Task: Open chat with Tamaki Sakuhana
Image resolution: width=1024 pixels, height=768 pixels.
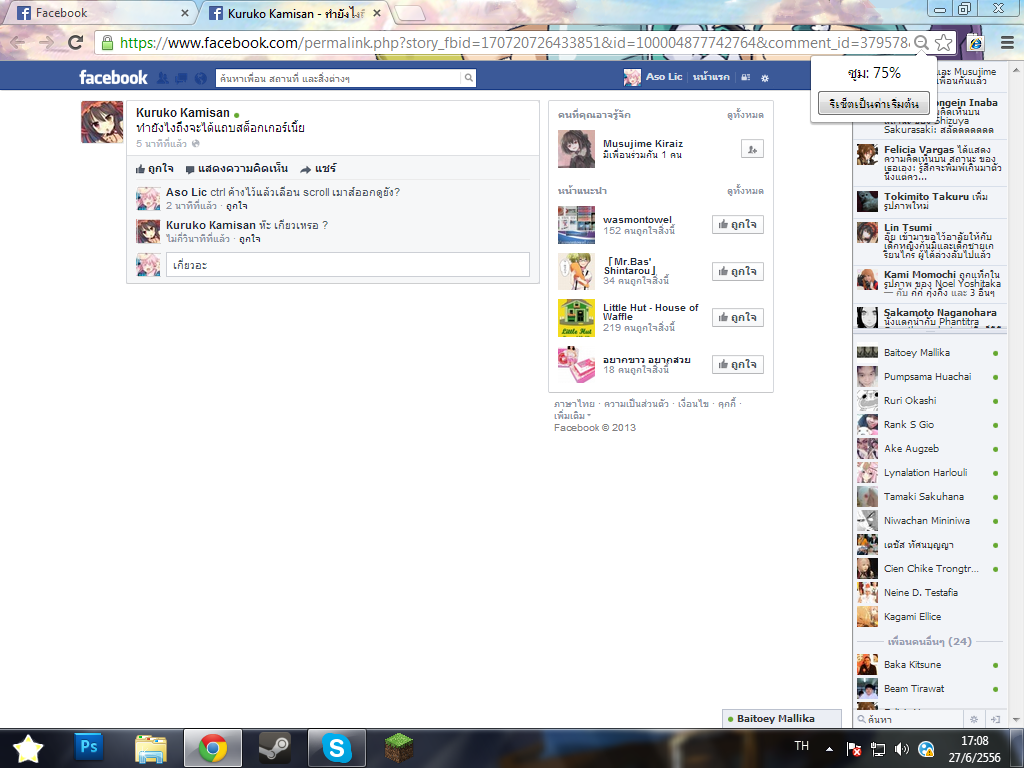Action: pos(930,497)
